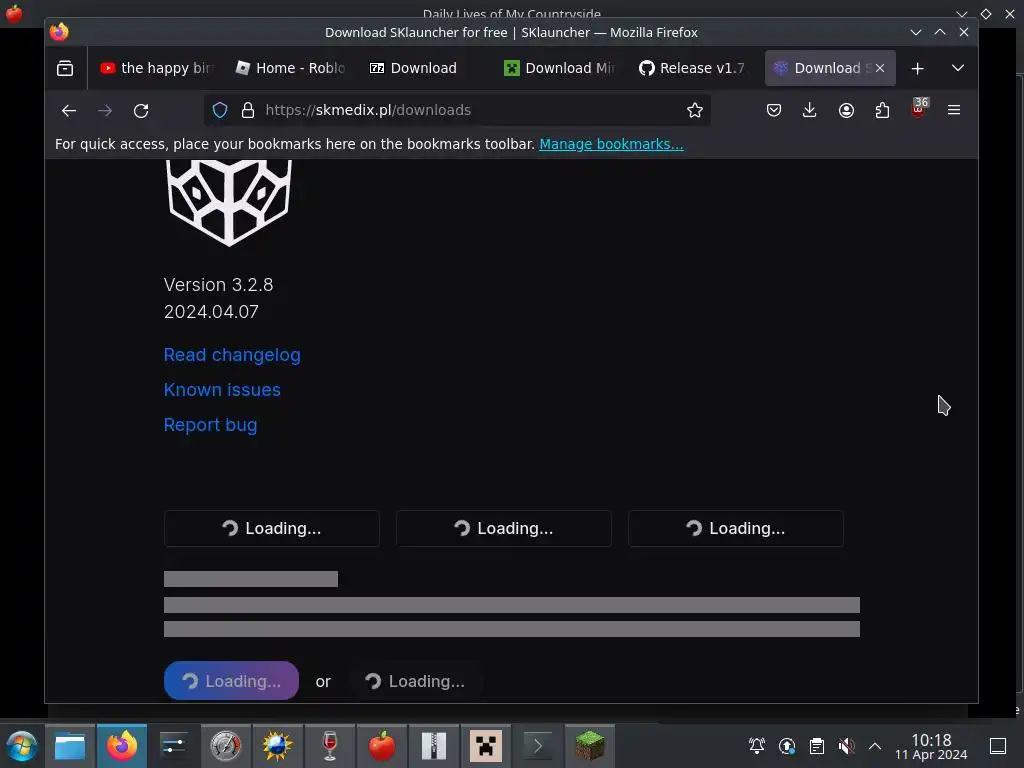Open Firefox hamburger application menu
Viewport: 1024px width, 768px height.
953,110
